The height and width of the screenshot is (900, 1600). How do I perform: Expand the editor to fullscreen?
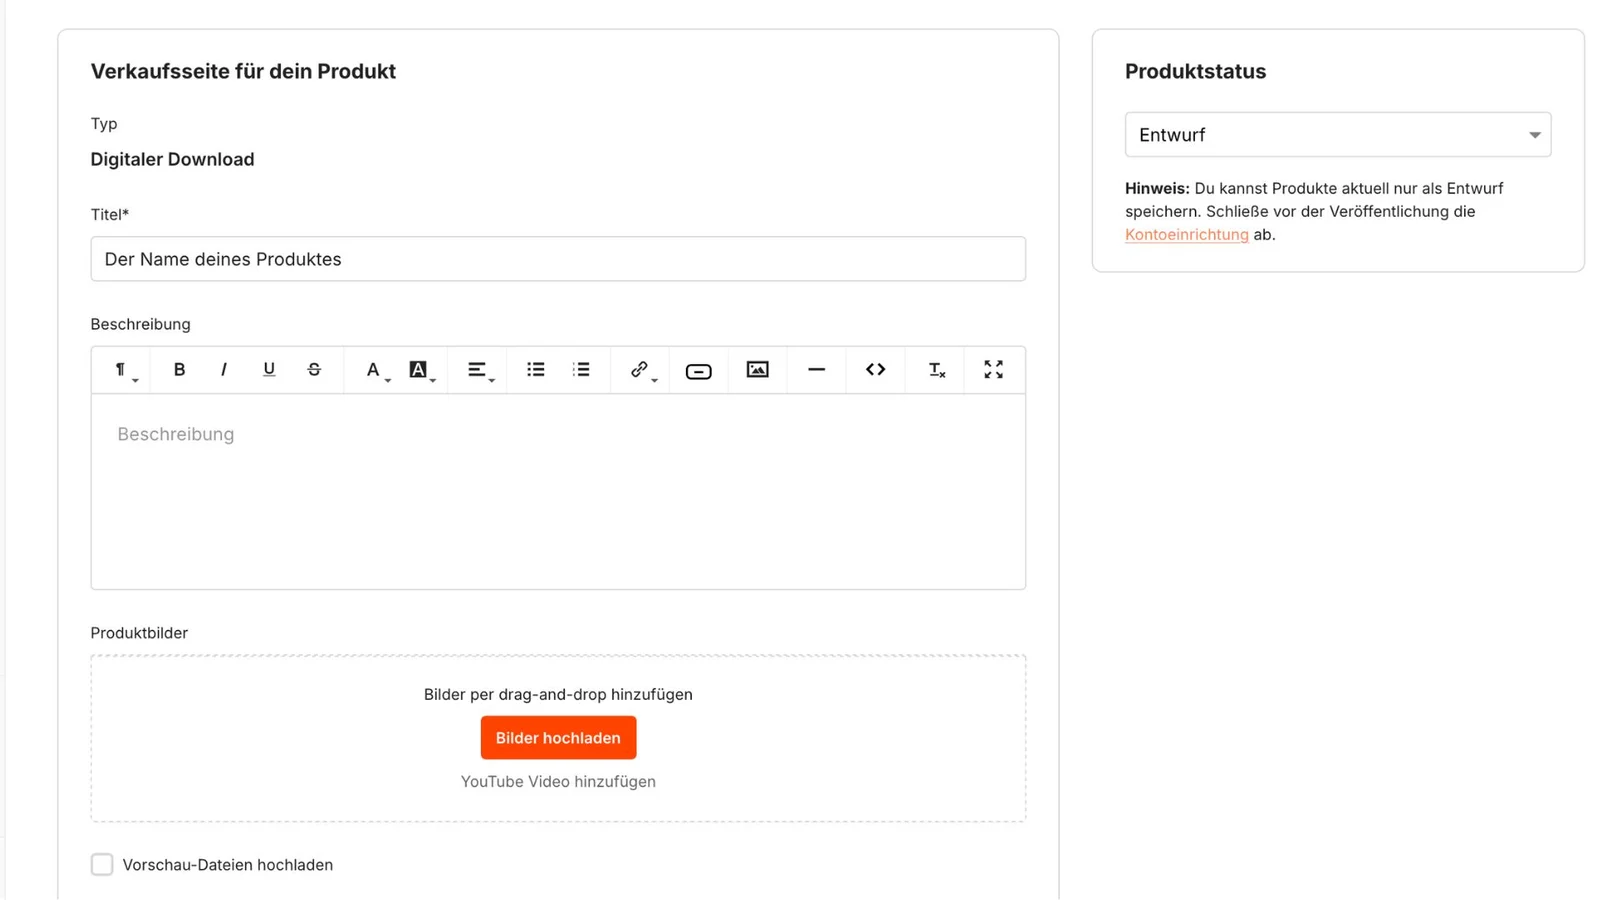point(993,370)
